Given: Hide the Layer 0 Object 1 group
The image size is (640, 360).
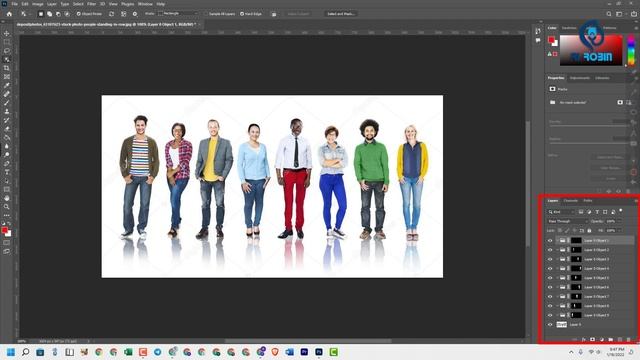Looking at the screenshot, I should pyautogui.click(x=550, y=240).
